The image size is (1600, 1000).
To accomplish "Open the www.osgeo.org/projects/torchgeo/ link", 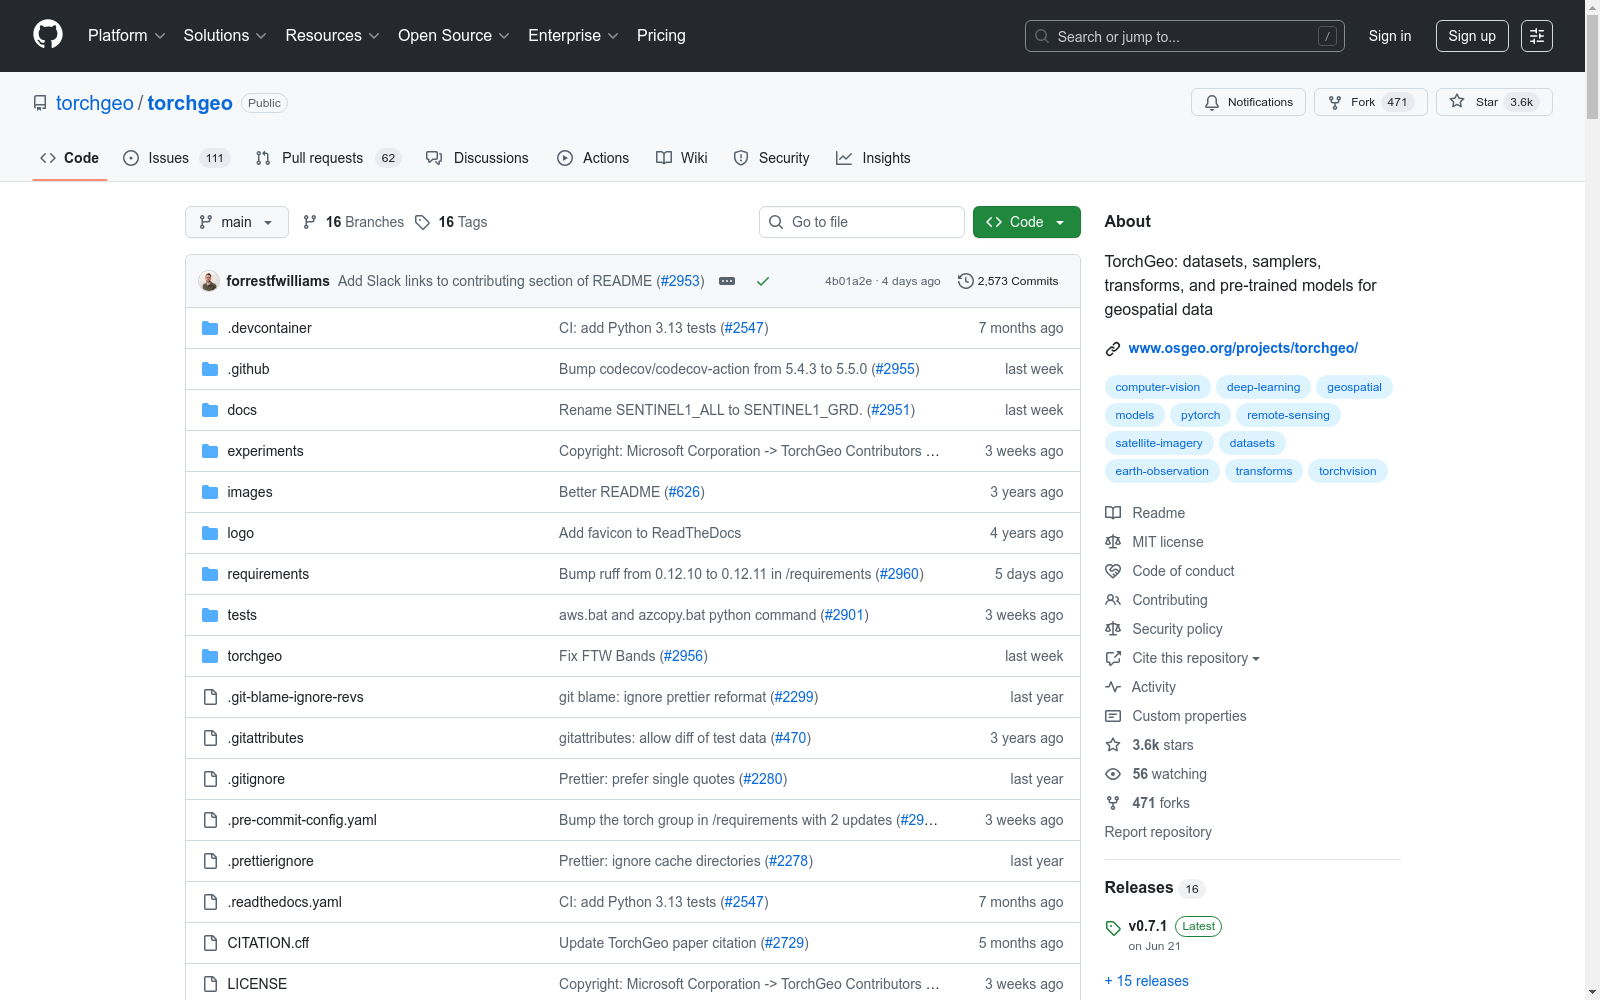I will [x=1243, y=348].
